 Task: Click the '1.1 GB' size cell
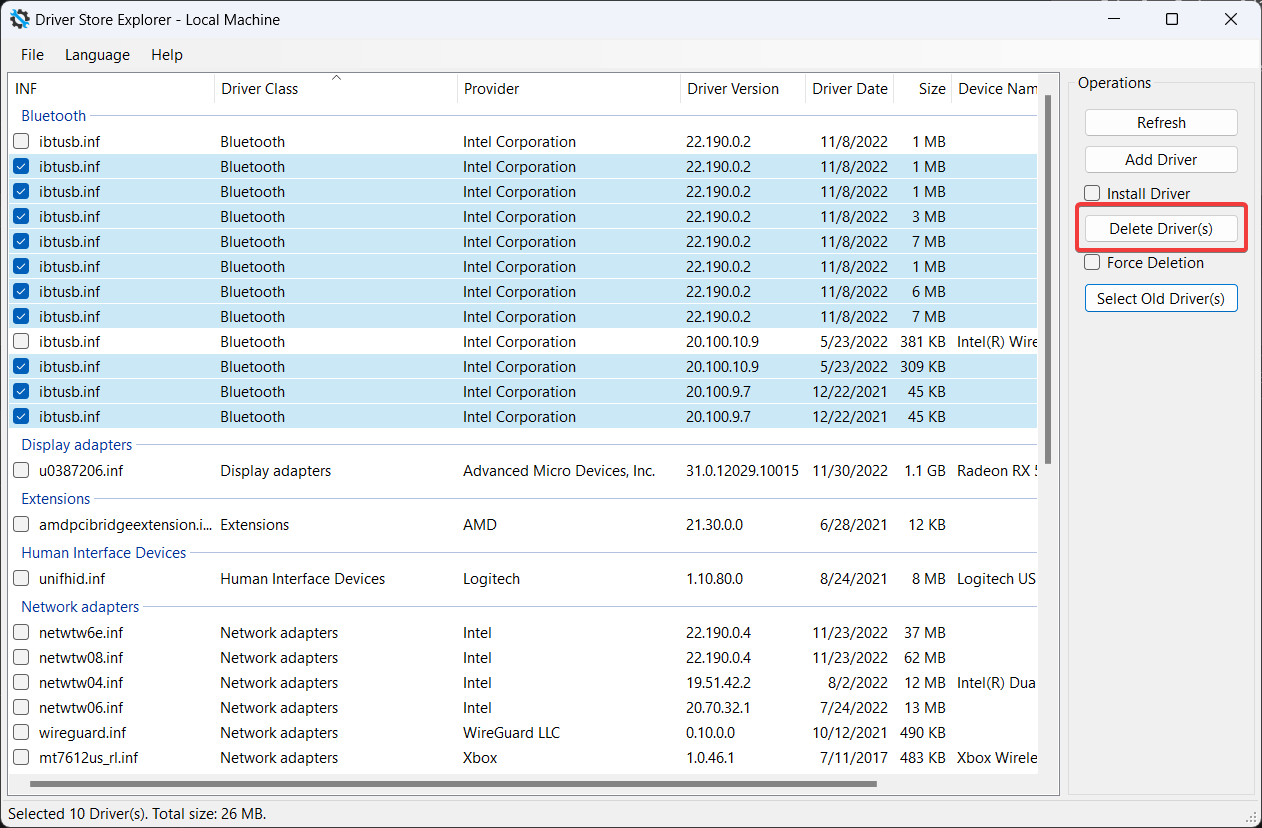coord(924,471)
